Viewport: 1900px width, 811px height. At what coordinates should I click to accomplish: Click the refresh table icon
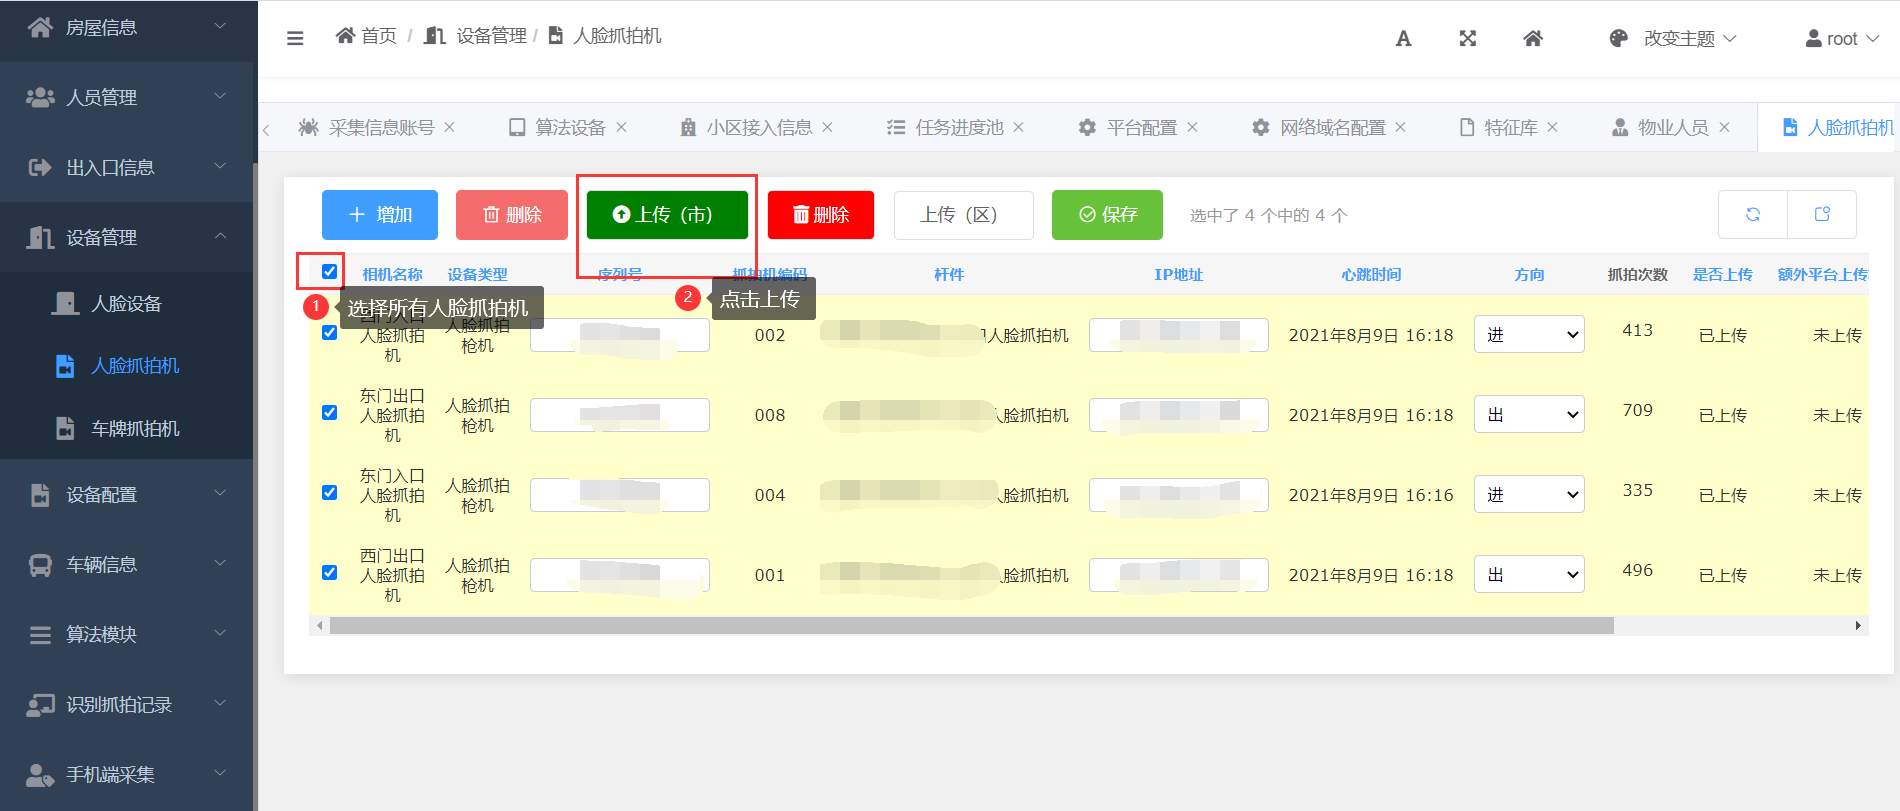1752,214
